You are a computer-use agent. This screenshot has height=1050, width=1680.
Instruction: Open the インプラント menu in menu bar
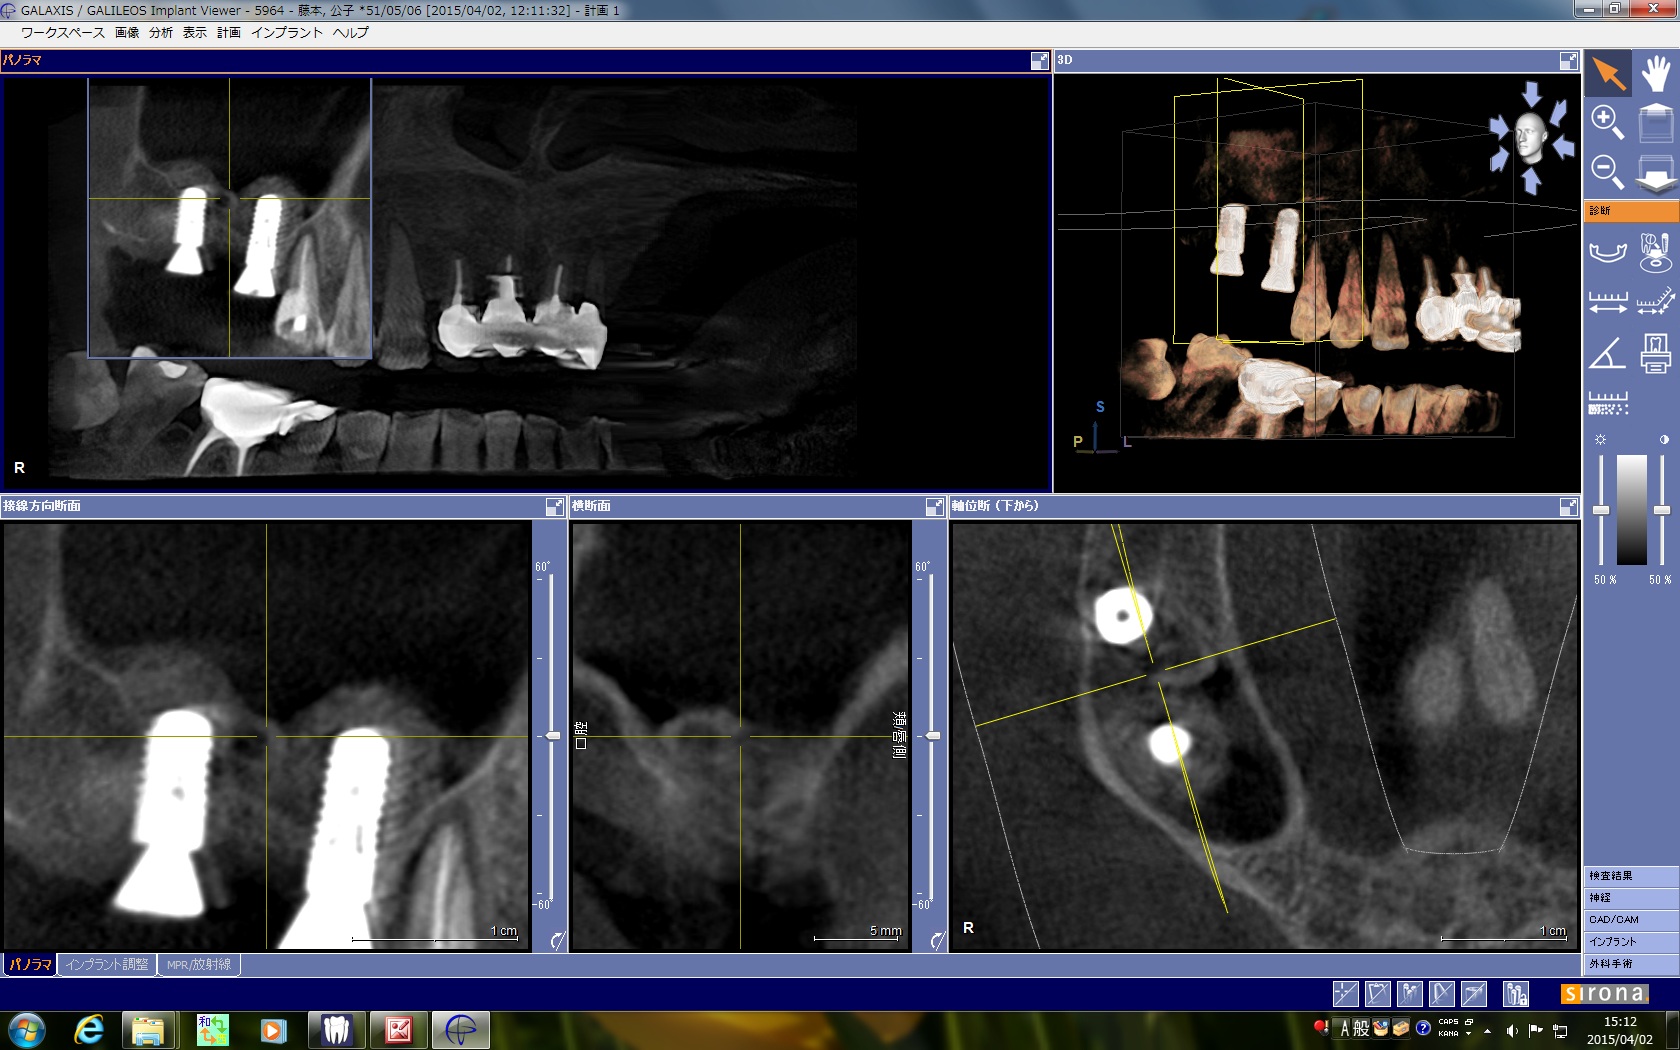[x=286, y=33]
